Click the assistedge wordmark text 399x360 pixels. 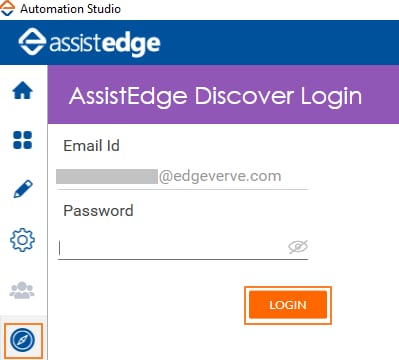click(105, 44)
